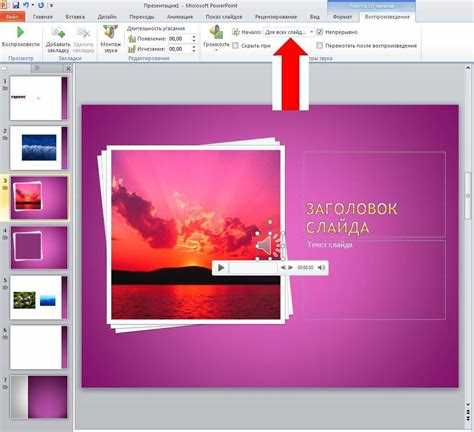474x432 pixels.
Task: Open the orange Файл button
Action: coord(12,17)
